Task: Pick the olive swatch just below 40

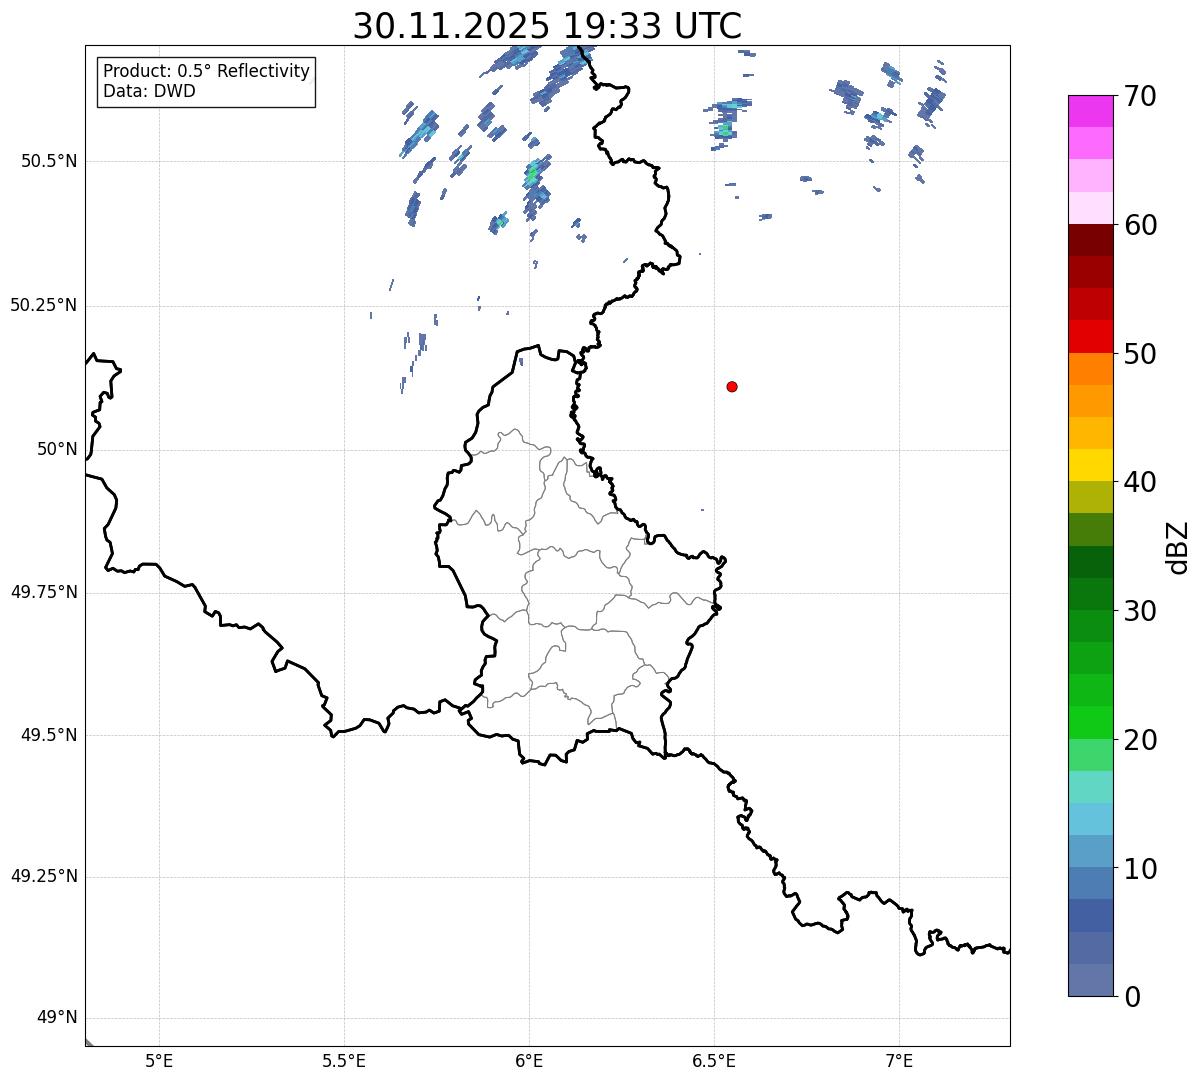Action: coord(1090,497)
